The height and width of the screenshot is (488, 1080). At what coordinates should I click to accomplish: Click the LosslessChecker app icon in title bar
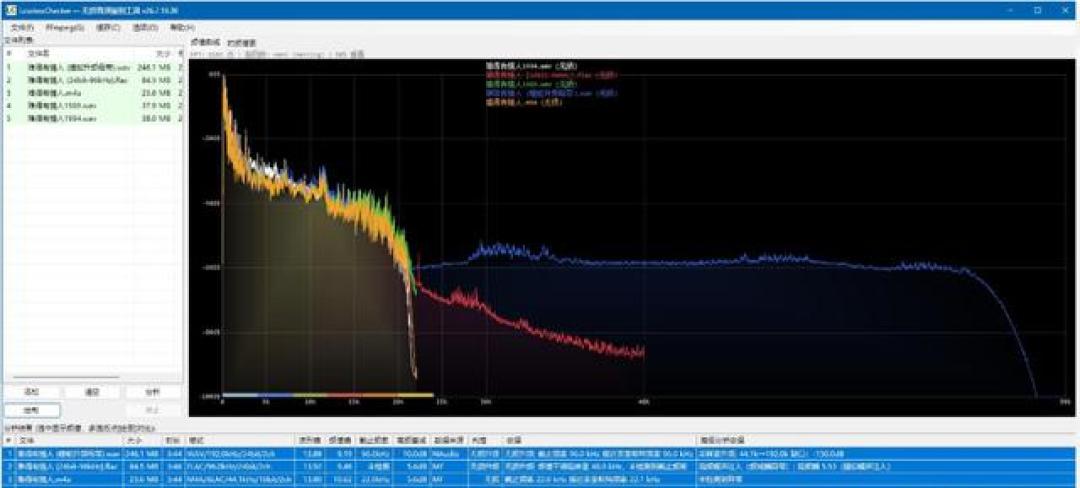coord(11,10)
